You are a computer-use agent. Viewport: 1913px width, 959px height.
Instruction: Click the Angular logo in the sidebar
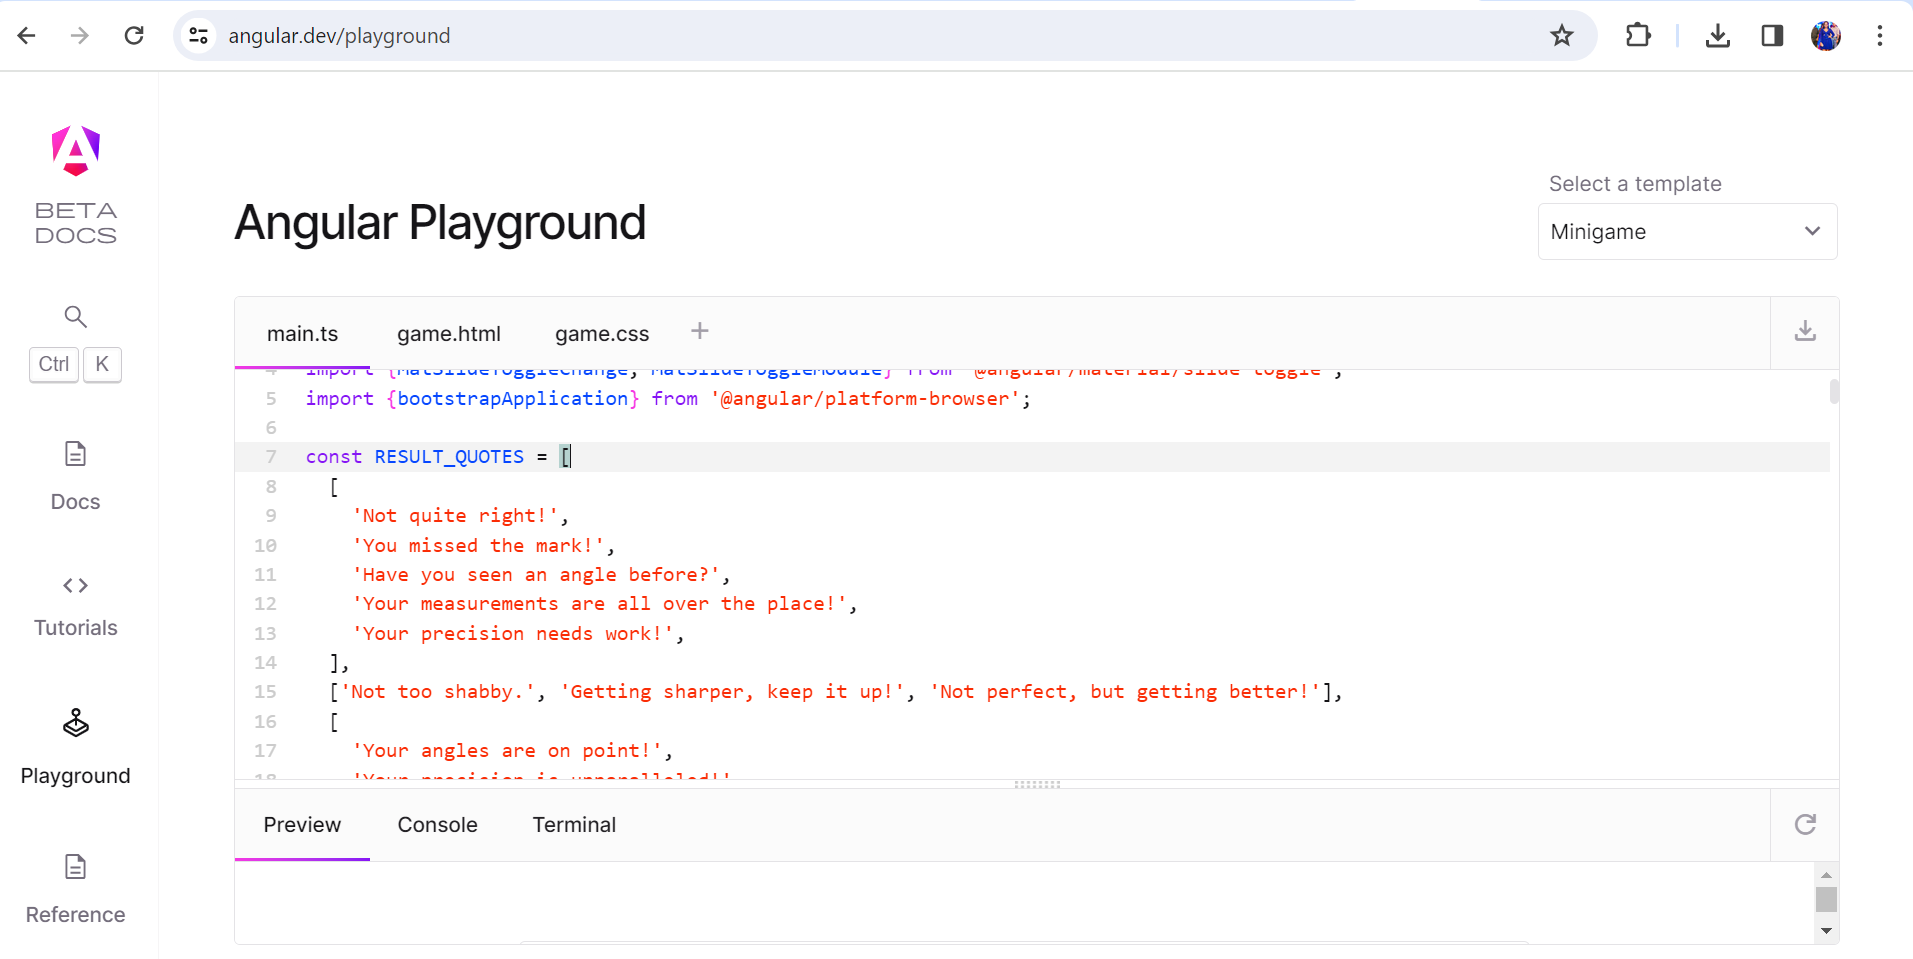[76, 151]
